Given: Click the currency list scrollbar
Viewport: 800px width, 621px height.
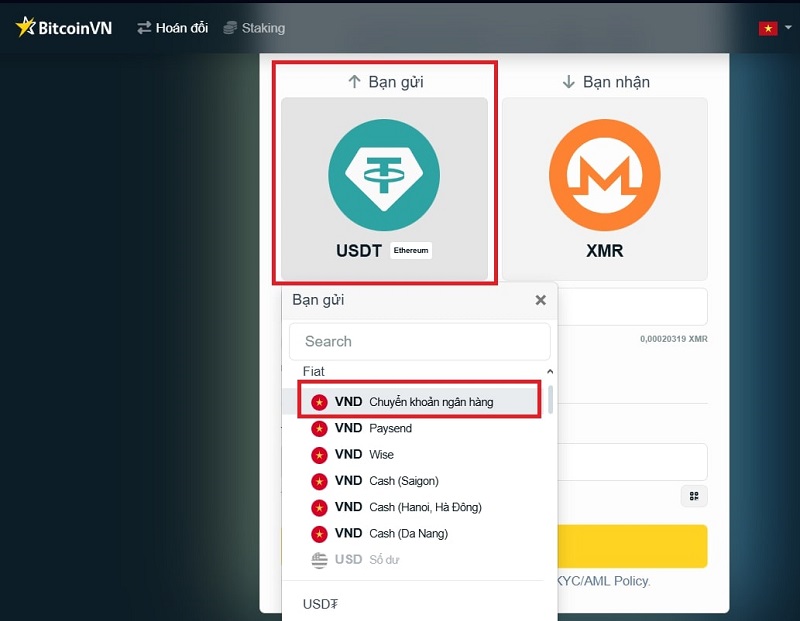Looking at the screenshot, I should [550, 398].
